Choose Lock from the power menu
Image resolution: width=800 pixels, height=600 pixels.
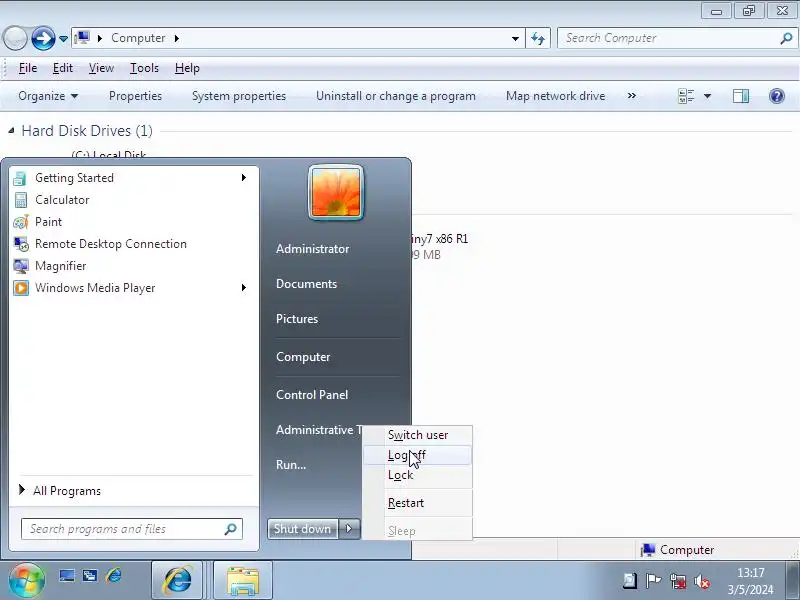pos(418,475)
